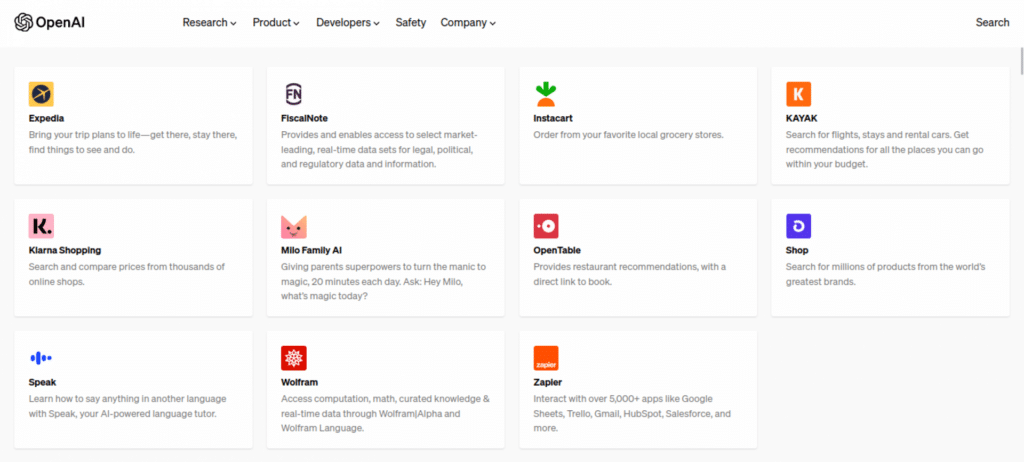Click the Wolfram plugin title
This screenshot has height=462, width=1024.
click(300, 382)
